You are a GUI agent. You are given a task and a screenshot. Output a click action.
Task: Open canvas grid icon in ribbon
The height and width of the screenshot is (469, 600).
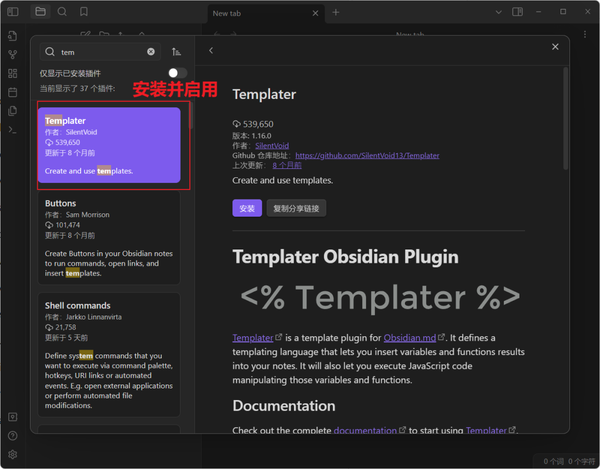click(x=13, y=73)
